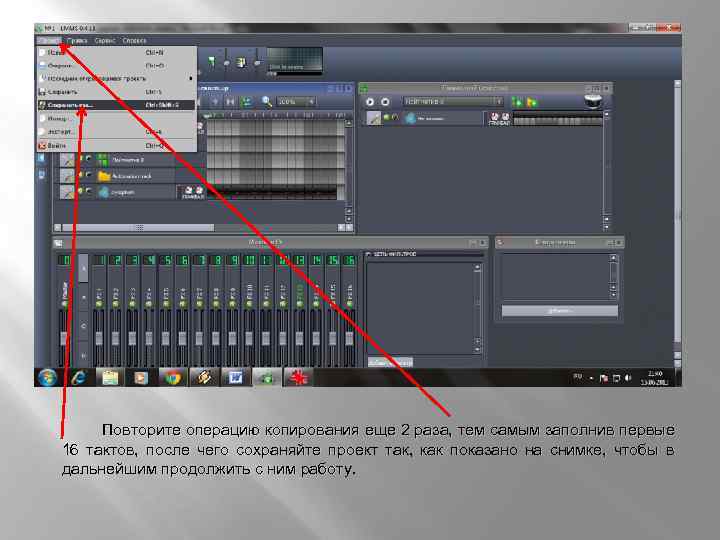This screenshot has width=720, height=540.
Task: Click the FX channel 10 fader handle
Action: 249,339
